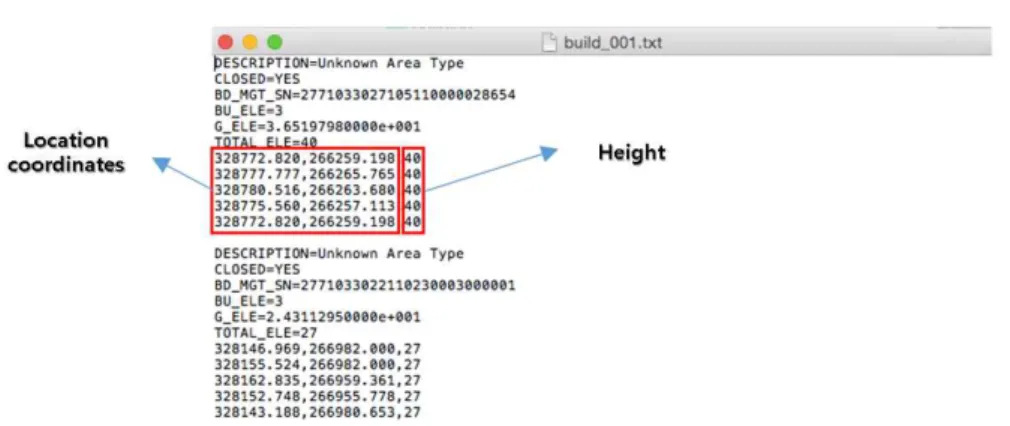This screenshot has height=426, width=1010.
Task: Click the line 328146.969,266982.000,27
Action: tap(317, 349)
